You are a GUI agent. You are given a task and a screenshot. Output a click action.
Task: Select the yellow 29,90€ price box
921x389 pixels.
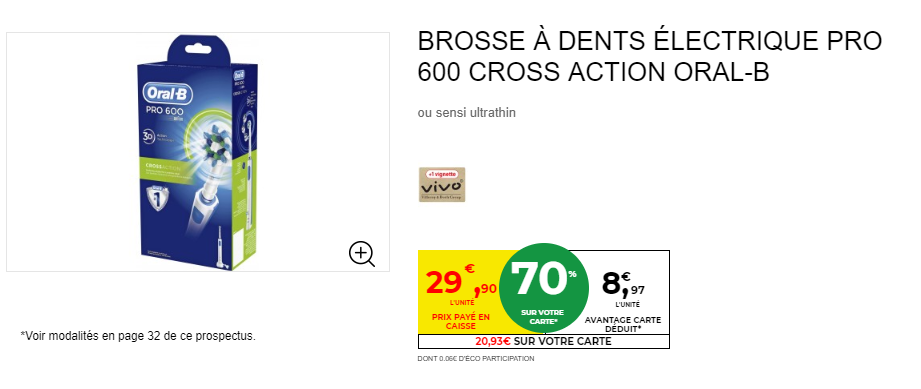(459, 292)
